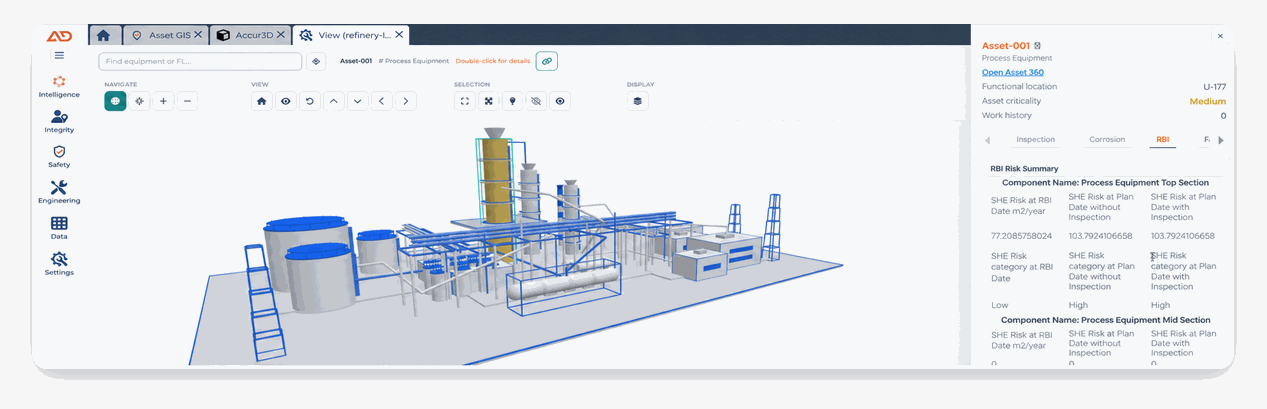Image resolution: width=1267 pixels, height=409 pixels.
Task: Click the icon beside Asset-001 title
Action: pyautogui.click(x=1037, y=46)
